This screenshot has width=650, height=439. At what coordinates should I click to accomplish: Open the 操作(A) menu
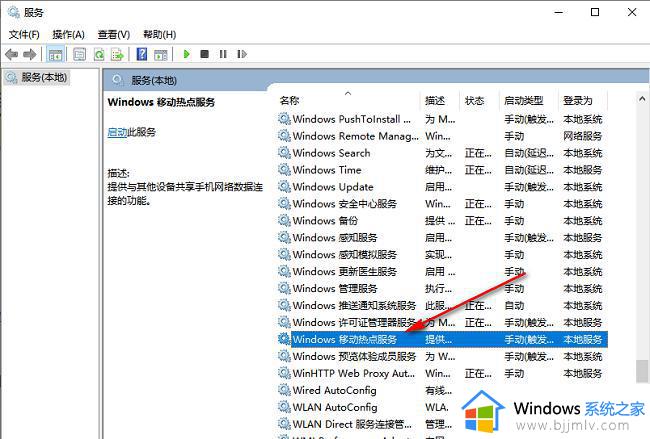tap(68, 34)
